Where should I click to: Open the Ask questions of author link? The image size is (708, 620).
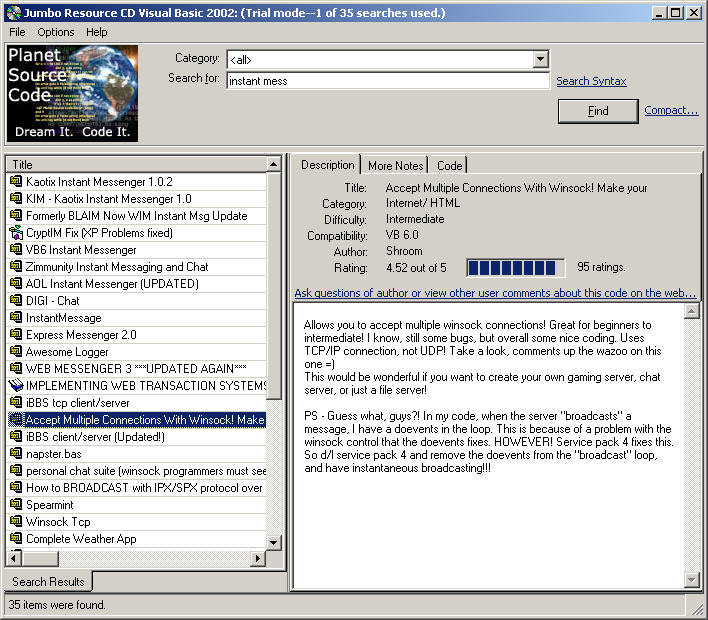pyautogui.click(x=495, y=293)
